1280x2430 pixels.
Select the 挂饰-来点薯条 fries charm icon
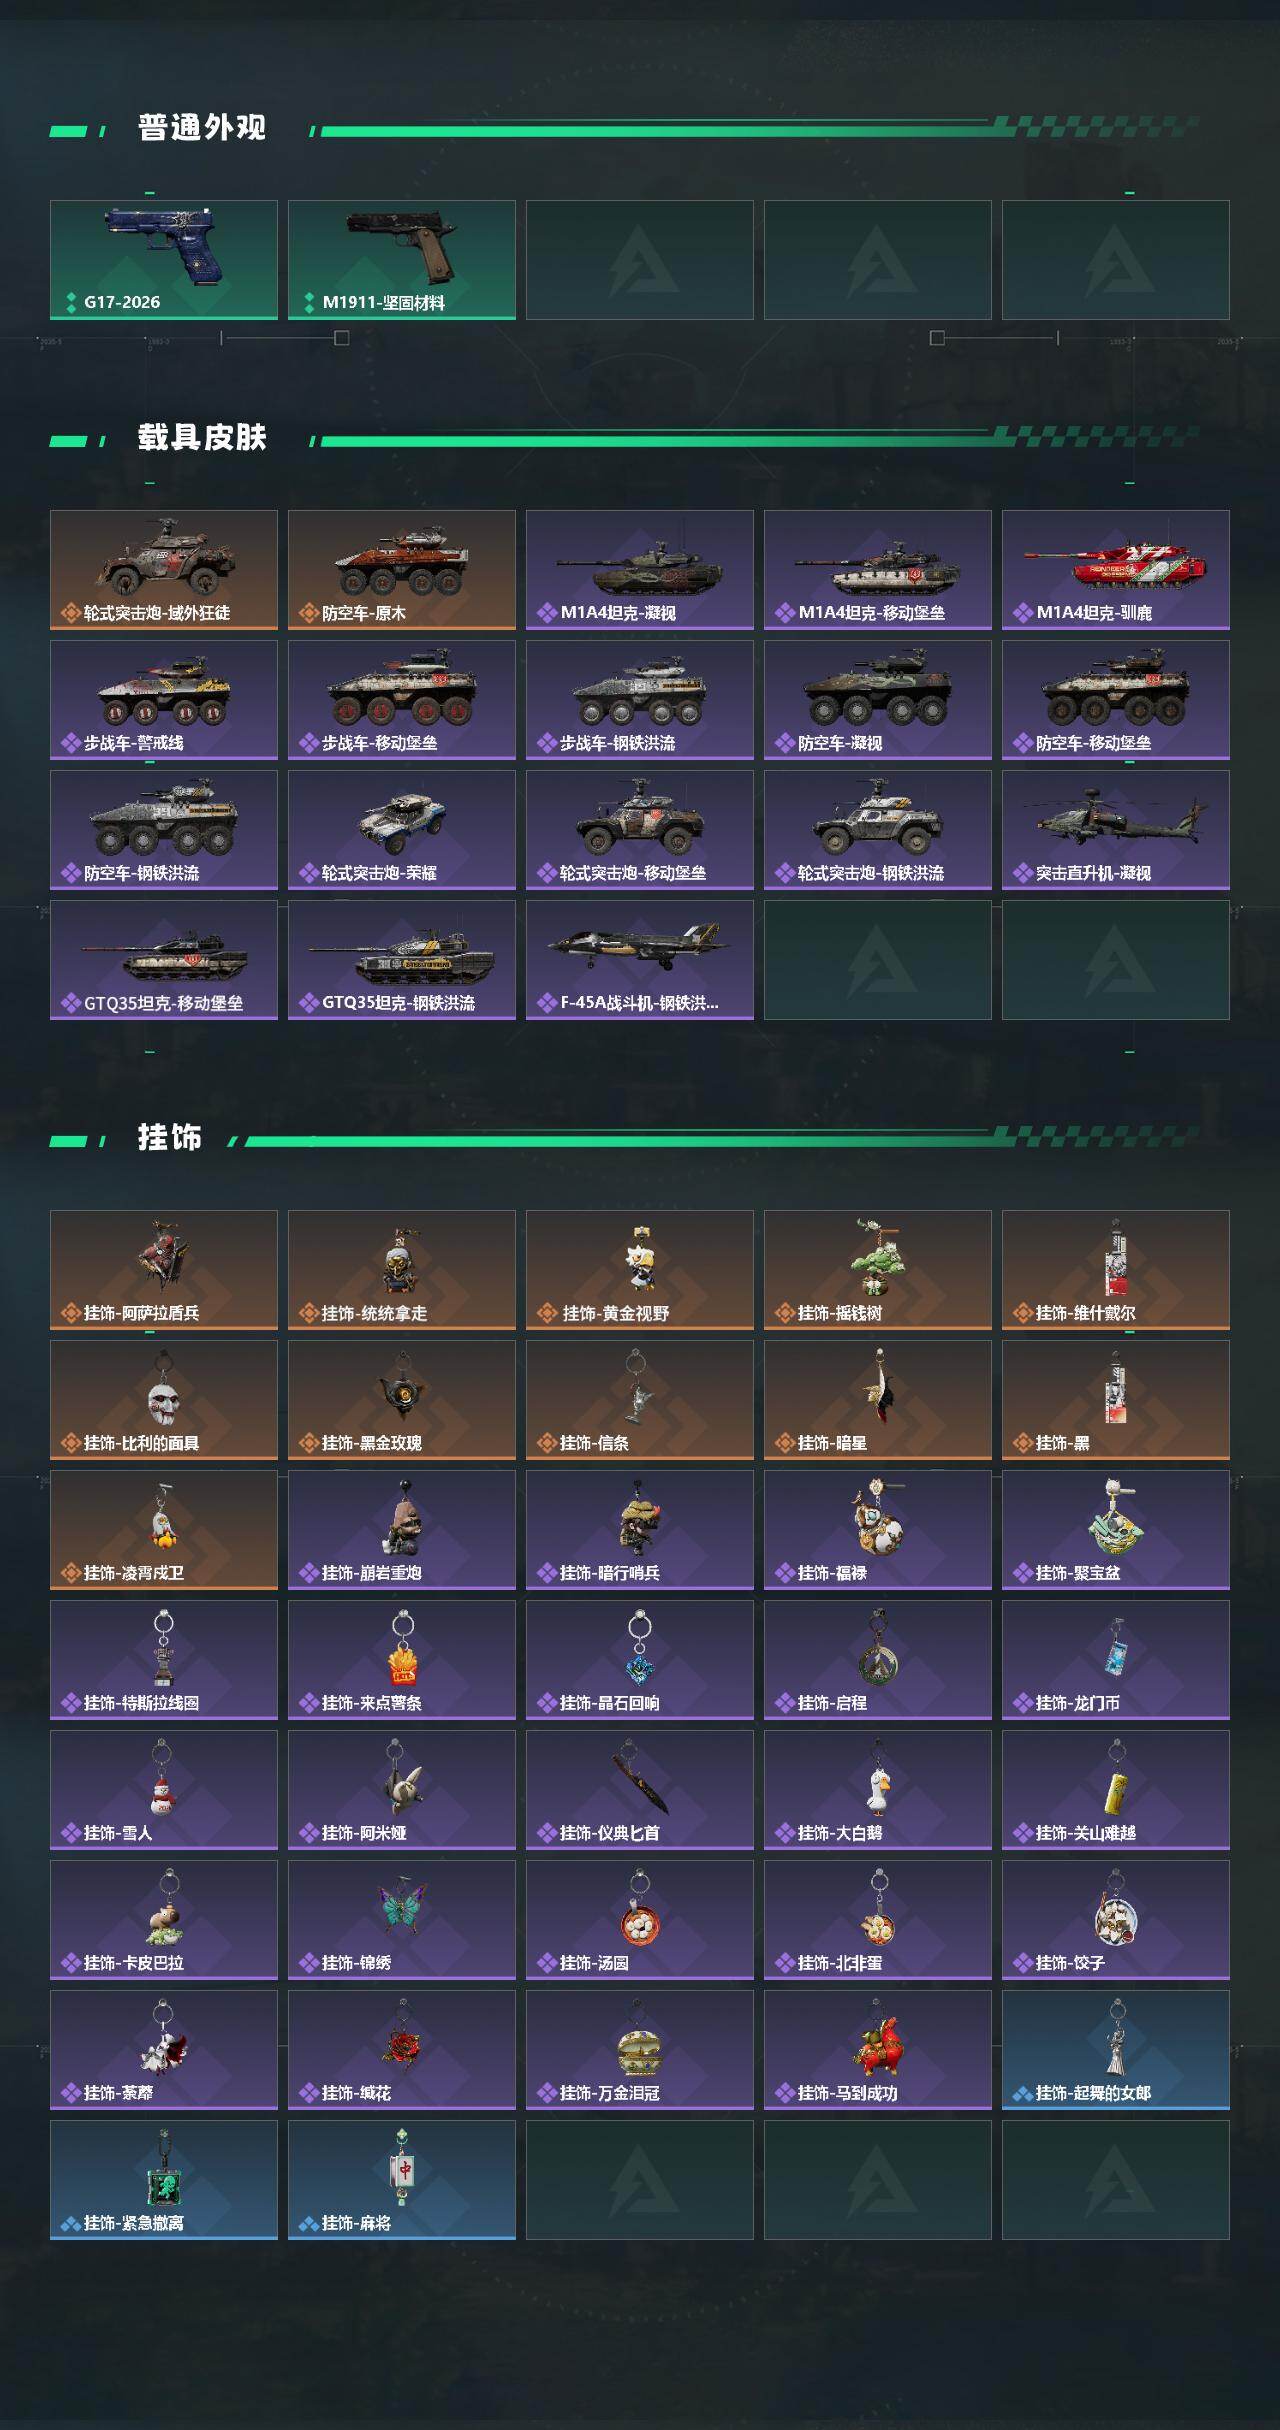point(402,1649)
